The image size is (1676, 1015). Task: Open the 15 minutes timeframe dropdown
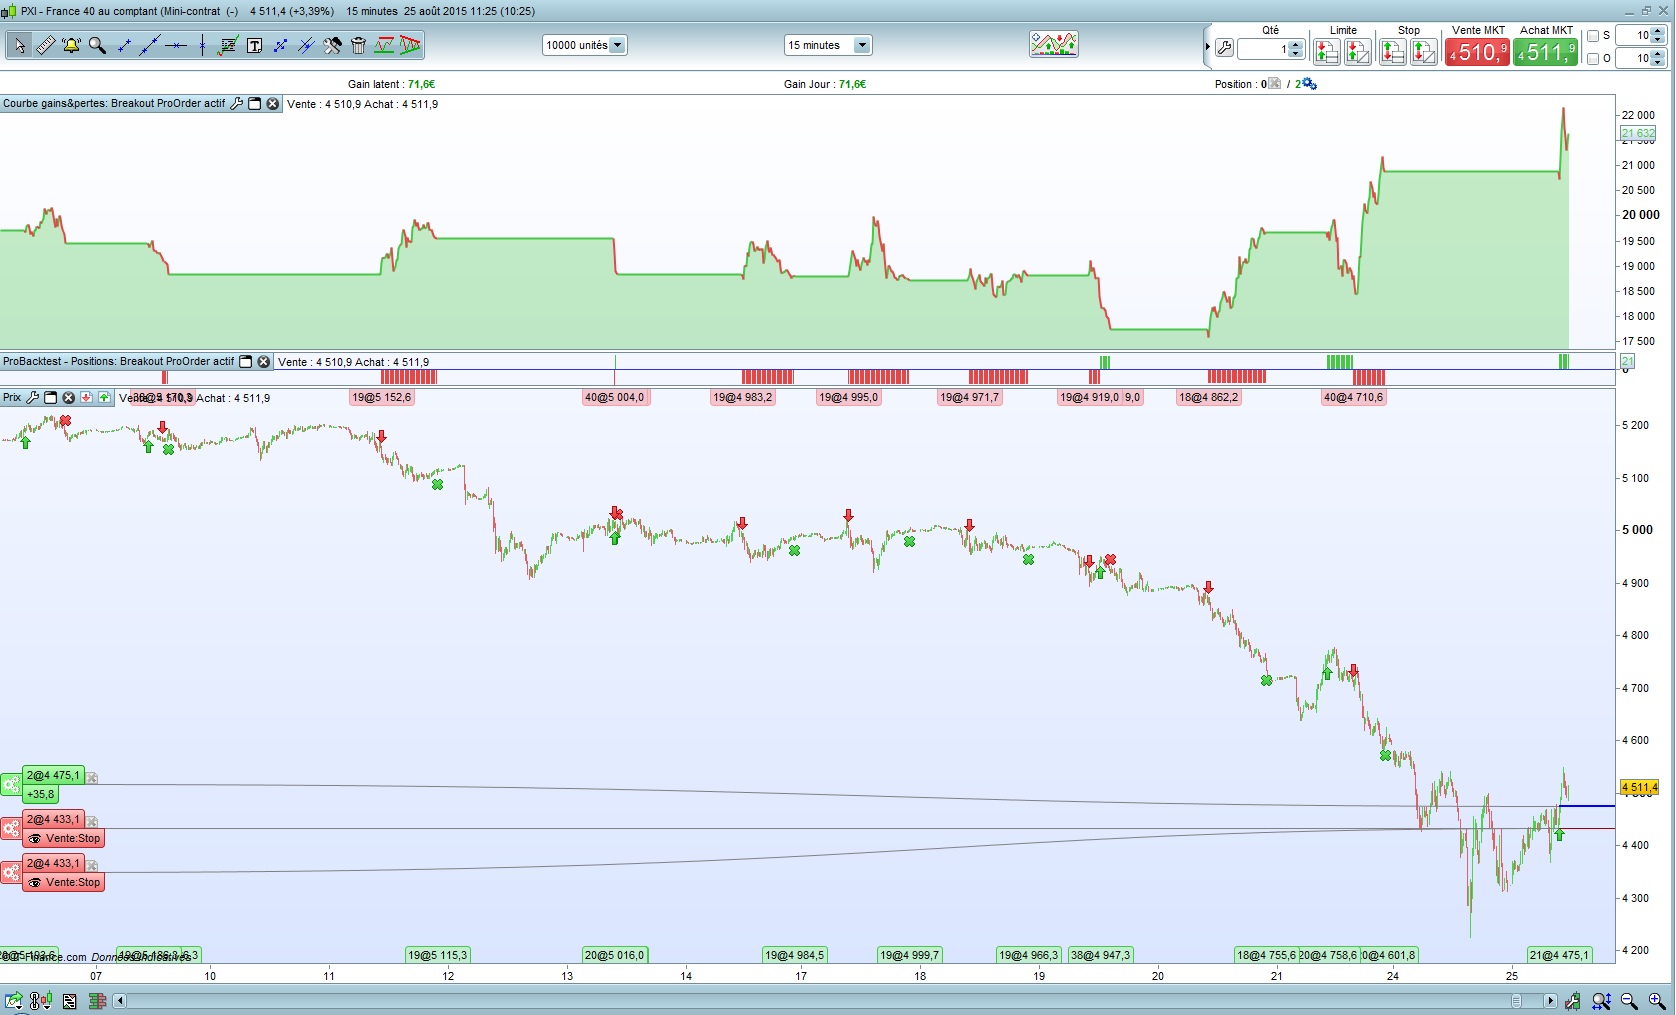(x=862, y=45)
